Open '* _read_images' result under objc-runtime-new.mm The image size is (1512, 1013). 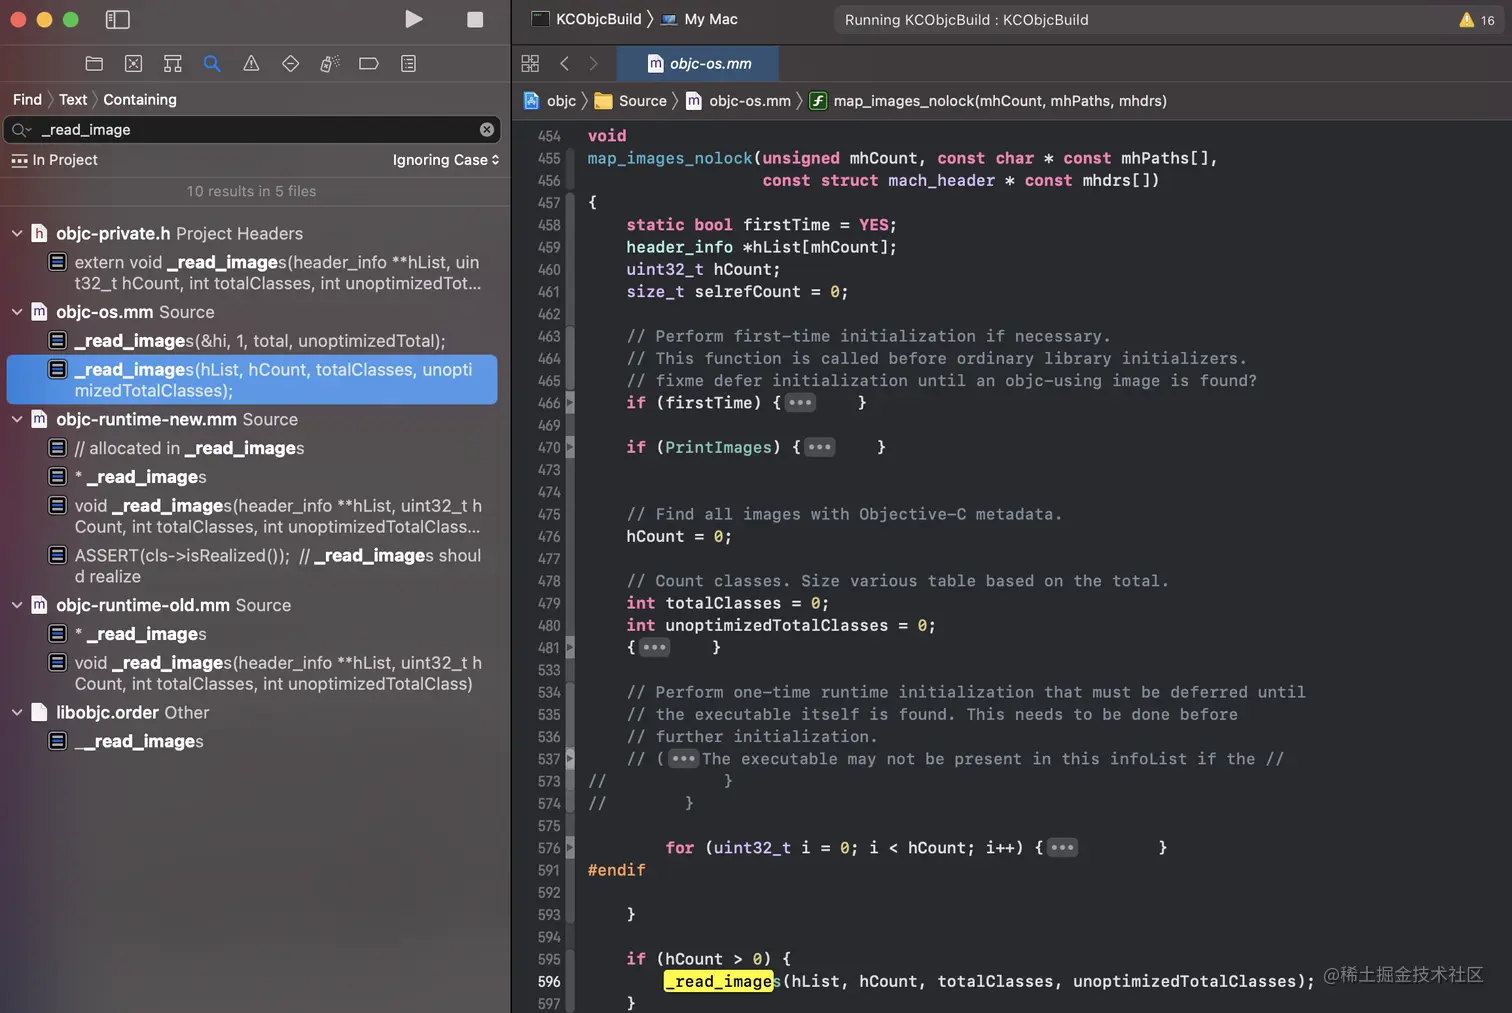pos(127,477)
